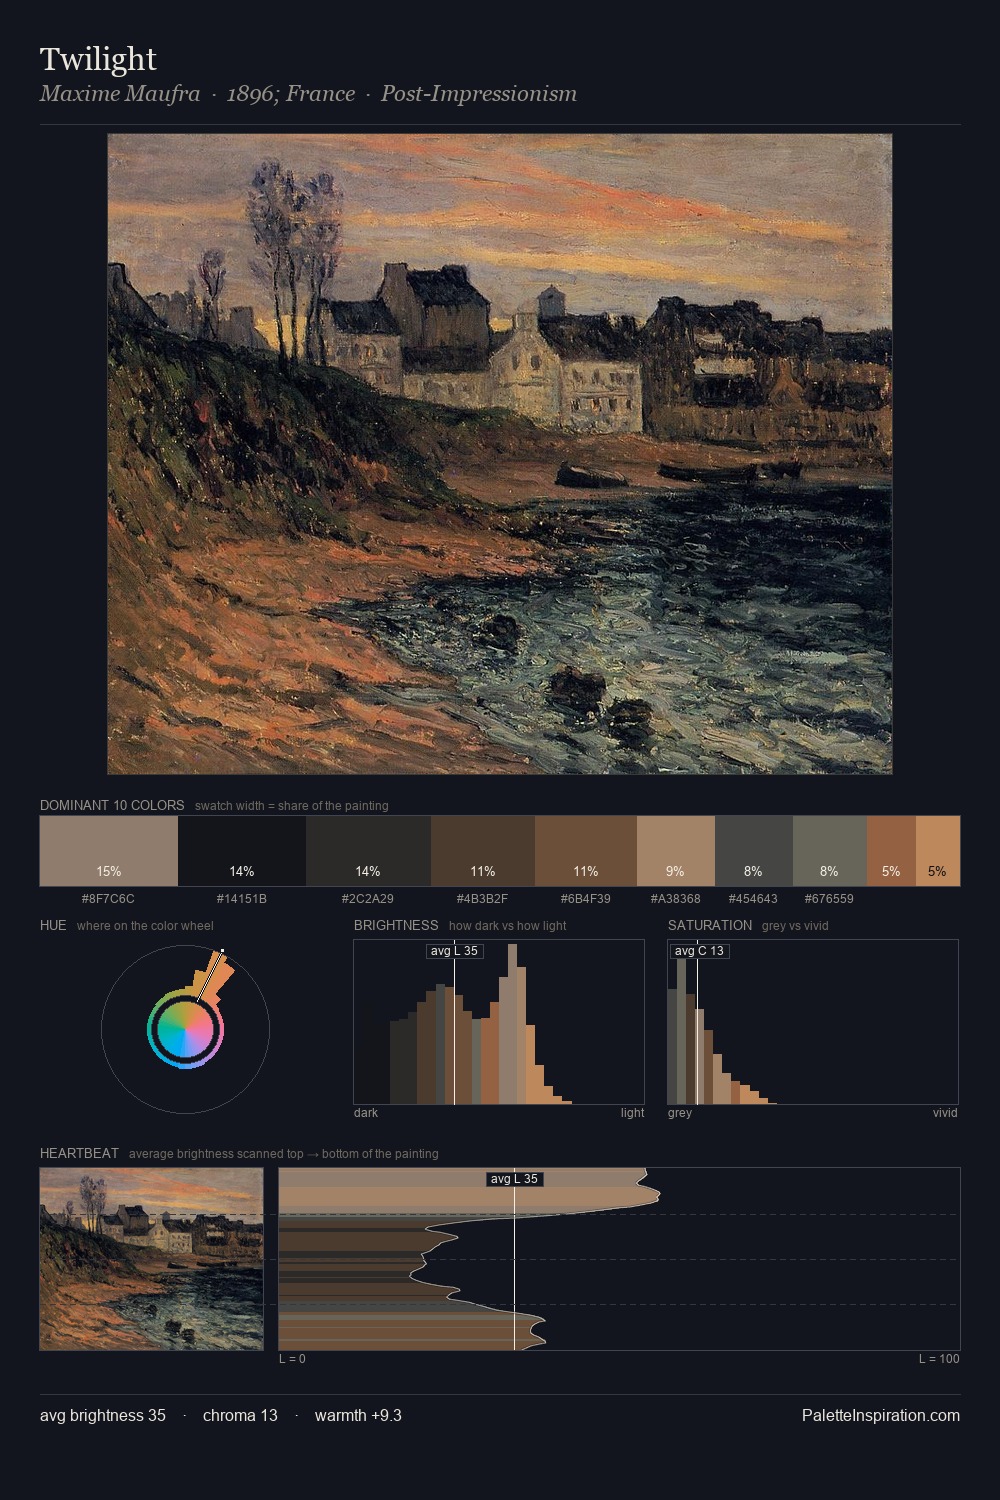Click the 'SATURATION' section heading
The image size is (1000, 1500).
click(710, 925)
